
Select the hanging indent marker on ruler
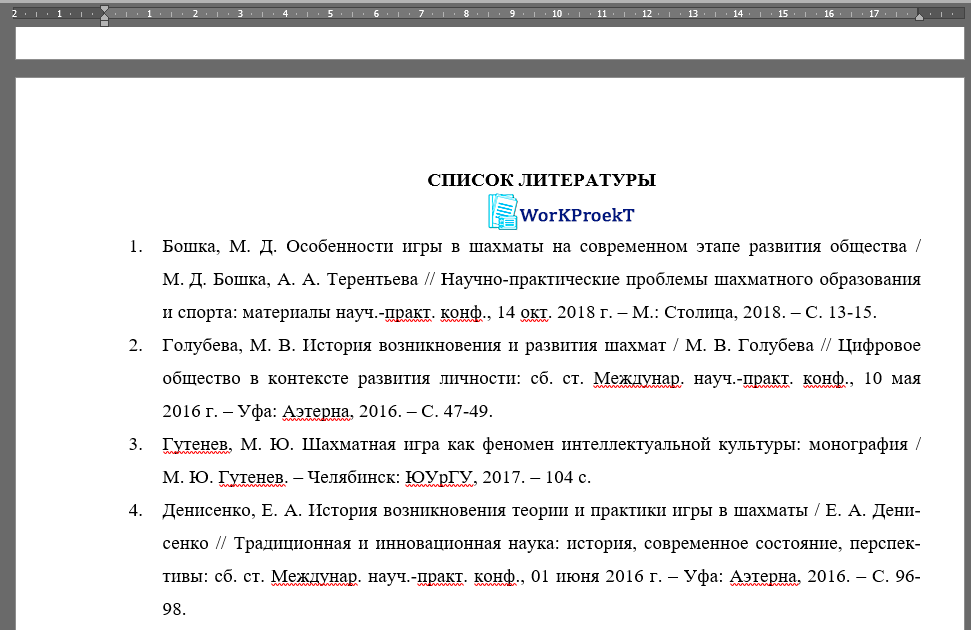103,16
